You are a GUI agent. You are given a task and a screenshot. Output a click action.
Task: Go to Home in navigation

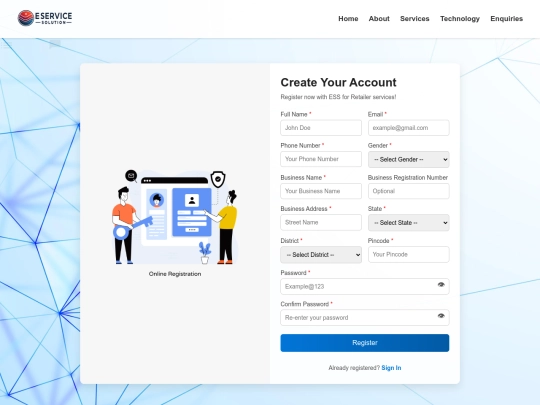coord(348,19)
